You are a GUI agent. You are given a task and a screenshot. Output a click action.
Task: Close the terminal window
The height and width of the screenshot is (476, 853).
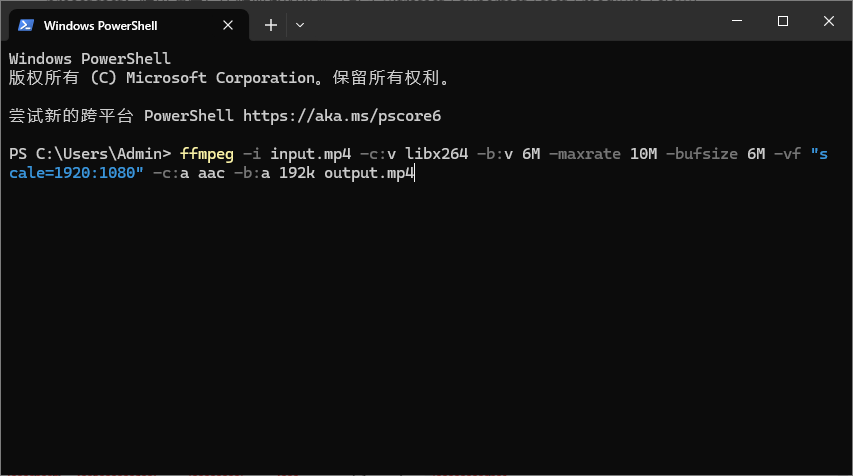829,22
